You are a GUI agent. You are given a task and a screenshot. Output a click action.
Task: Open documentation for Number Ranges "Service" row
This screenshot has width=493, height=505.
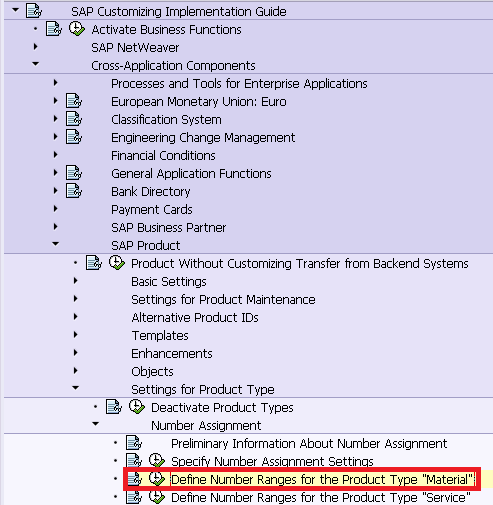click(134, 497)
